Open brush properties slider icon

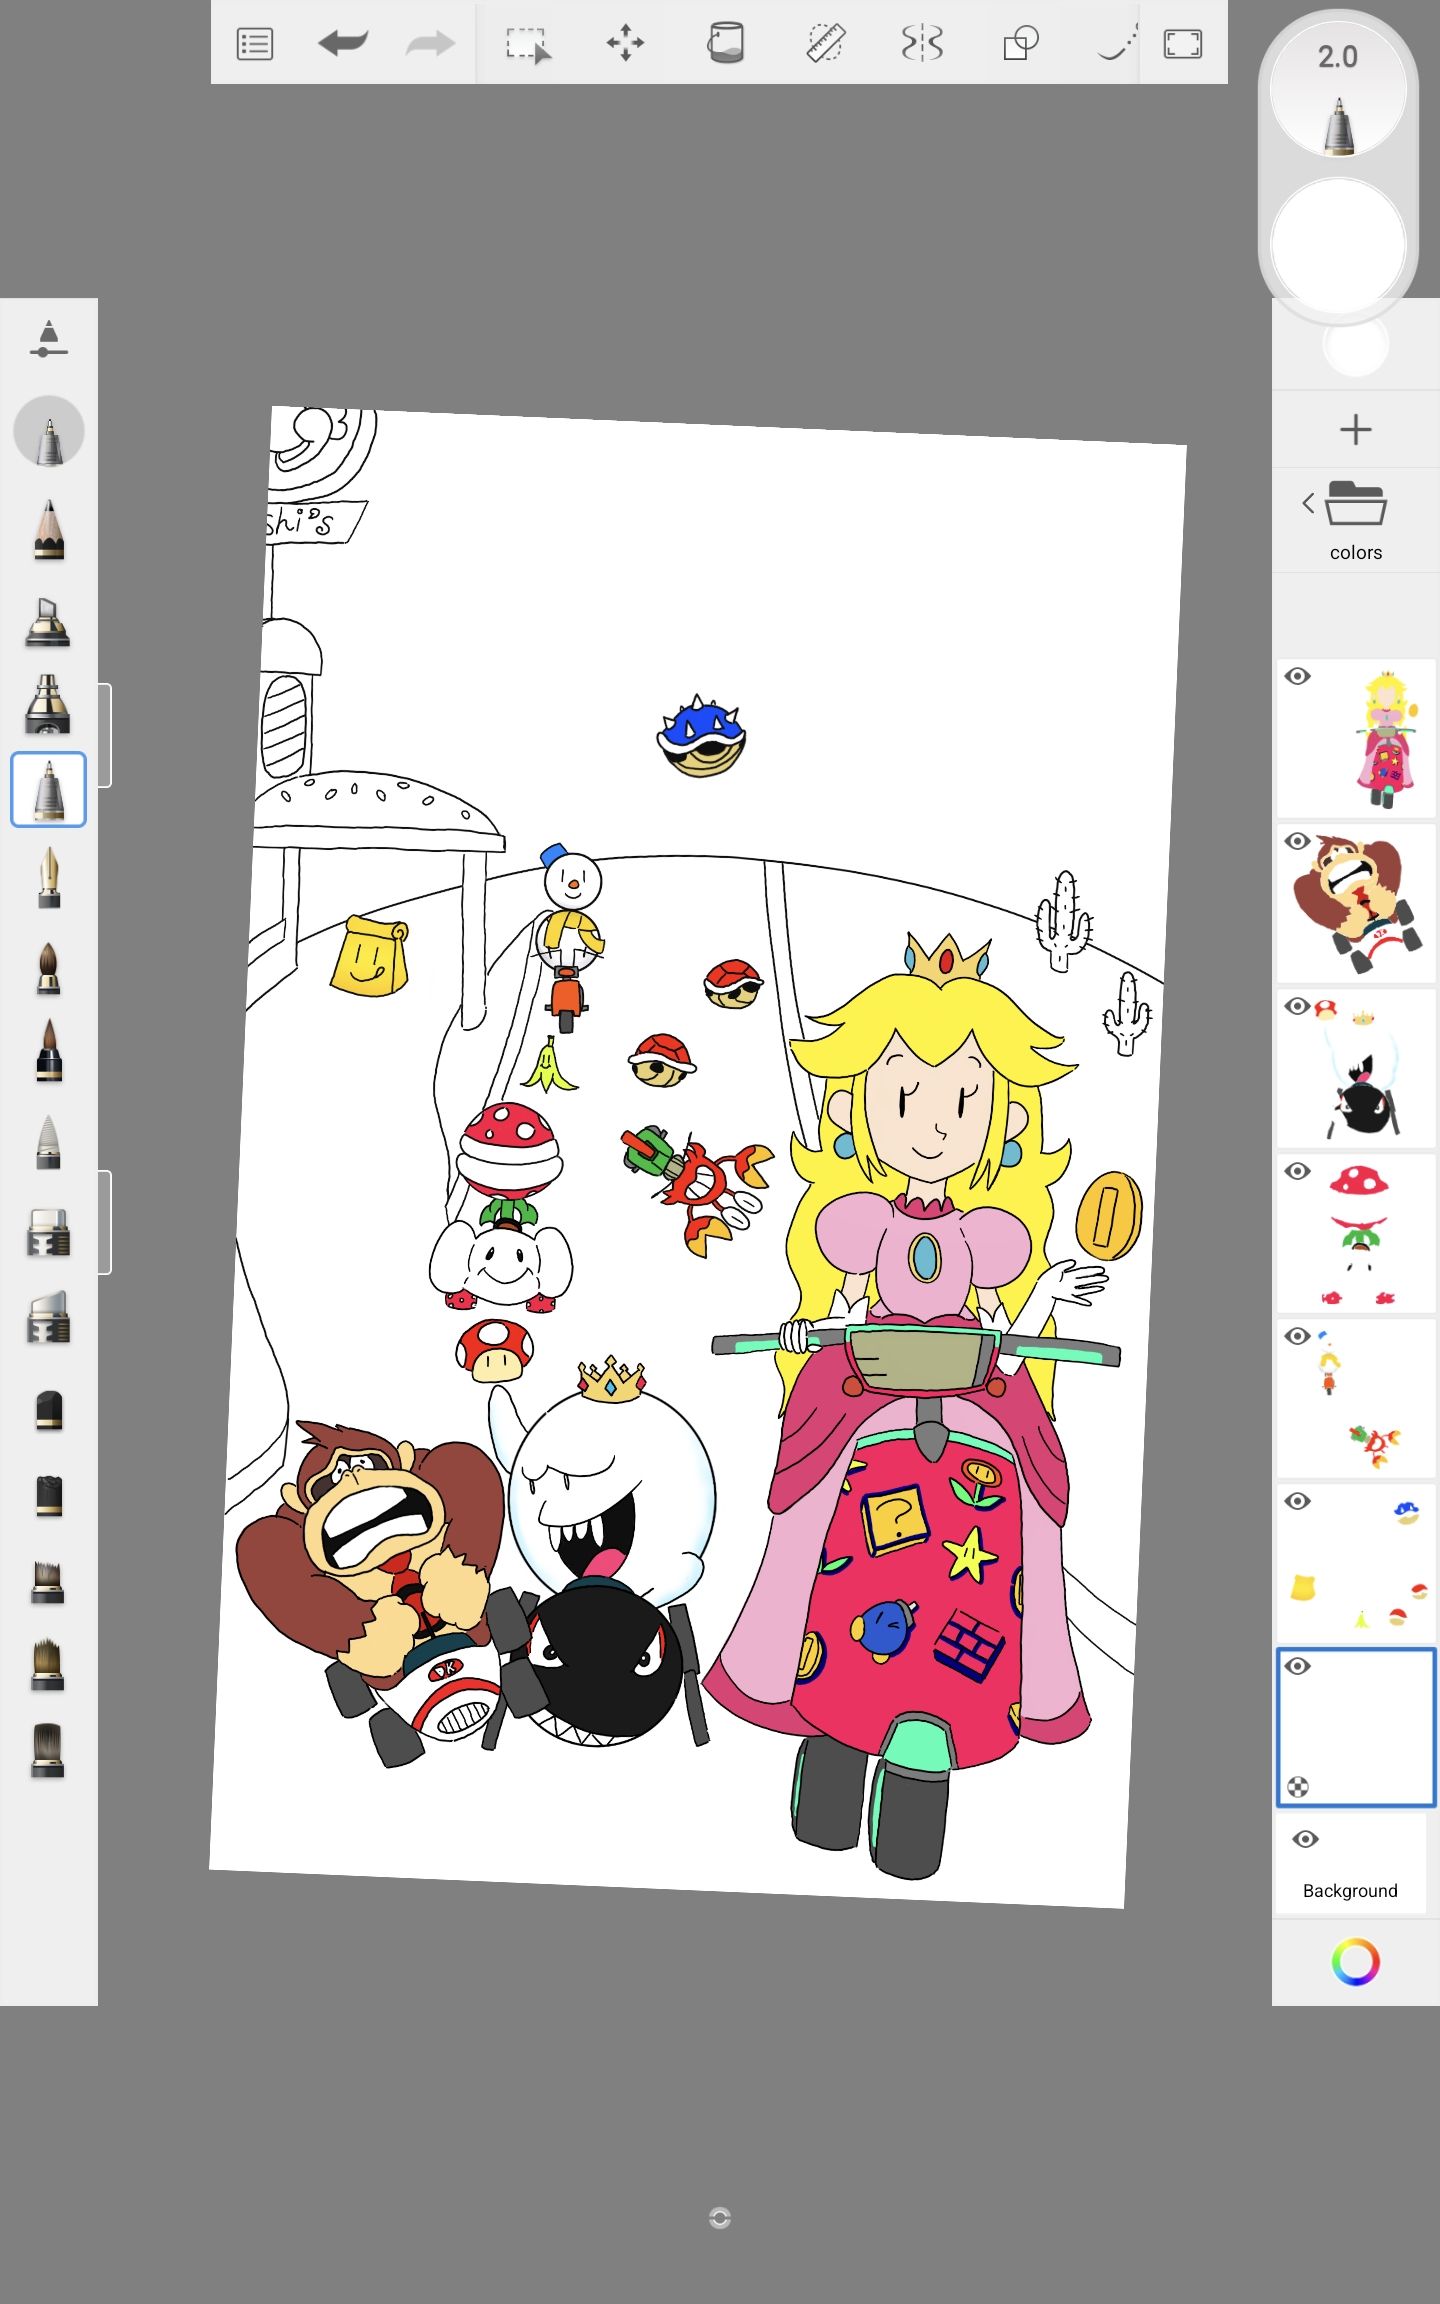pyautogui.click(x=49, y=339)
